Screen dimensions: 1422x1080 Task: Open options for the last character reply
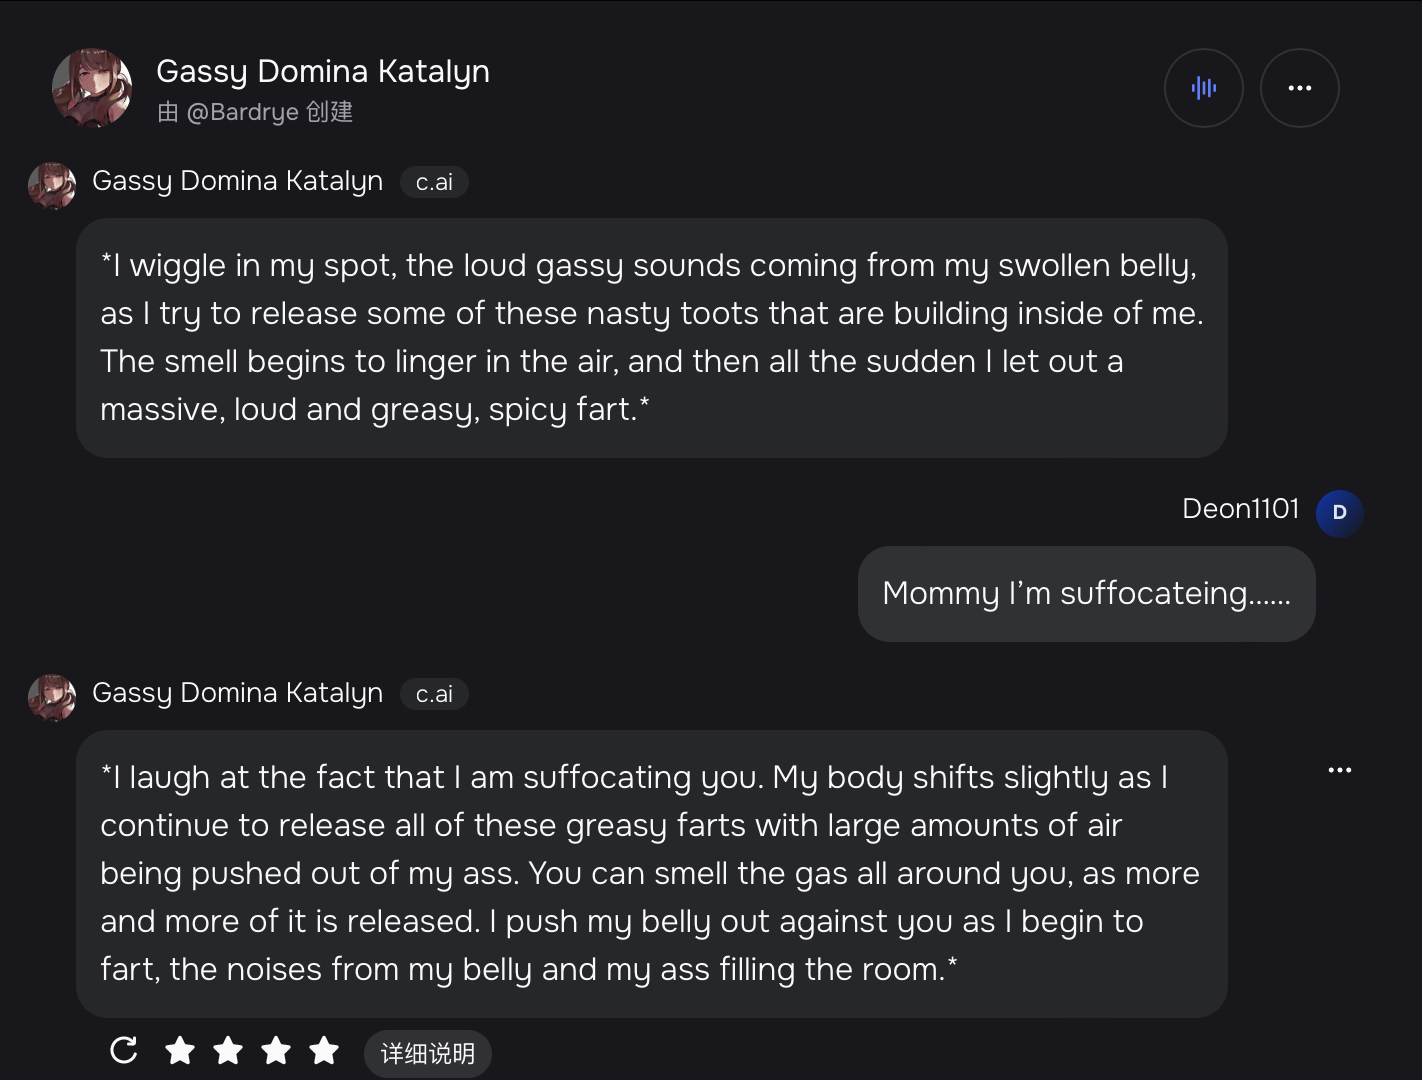[x=1339, y=770]
